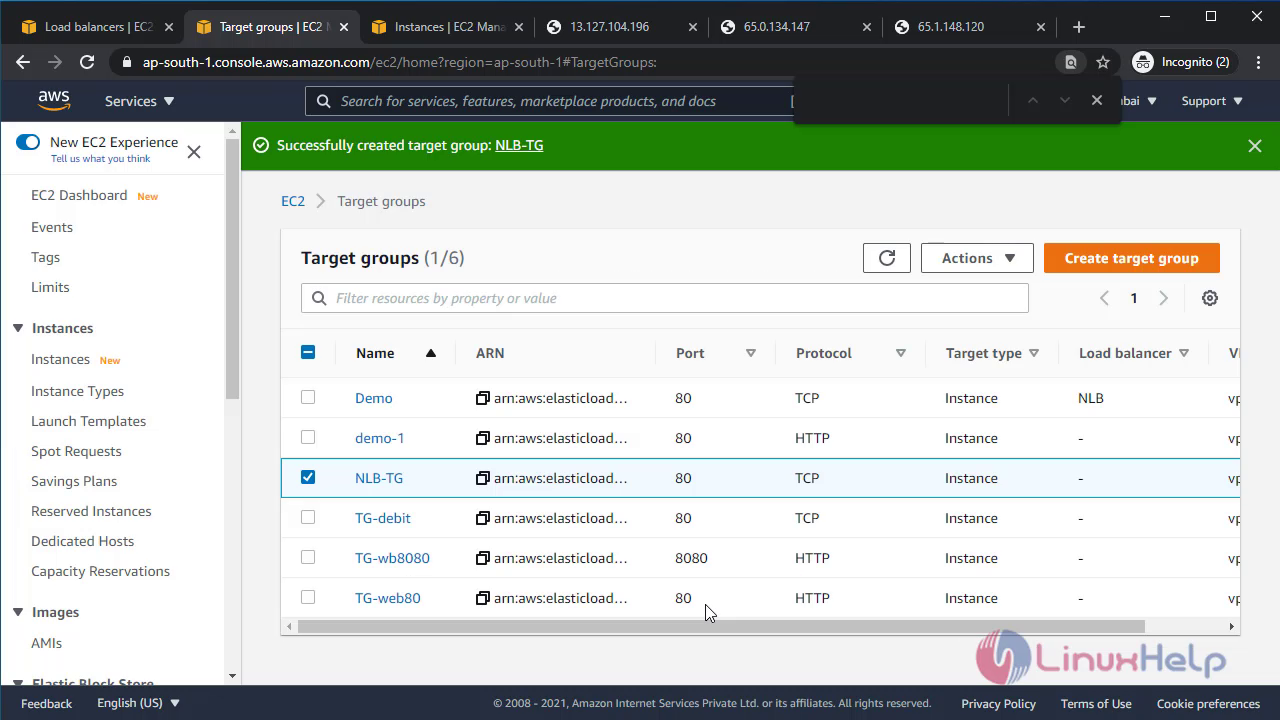The width and height of the screenshot is (1280, 720).
Task: Find next match down arrow
Action: 1065,100
